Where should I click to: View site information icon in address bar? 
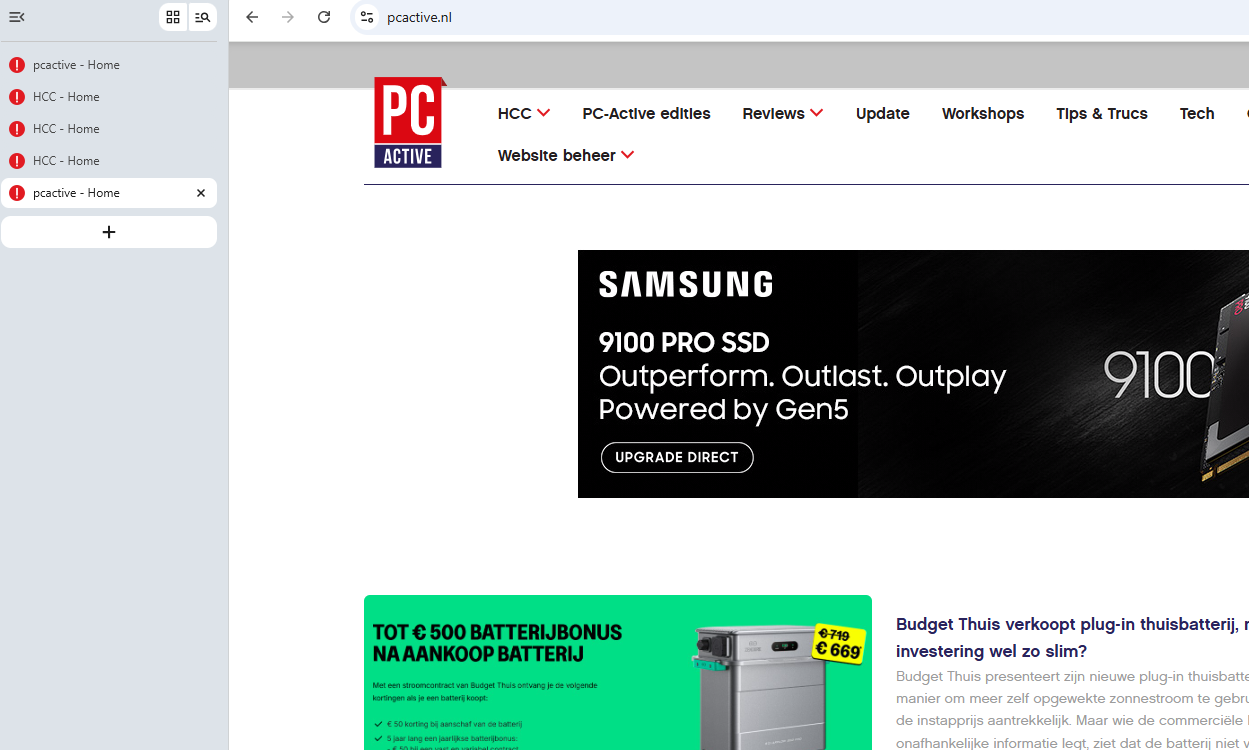(367, 17)
